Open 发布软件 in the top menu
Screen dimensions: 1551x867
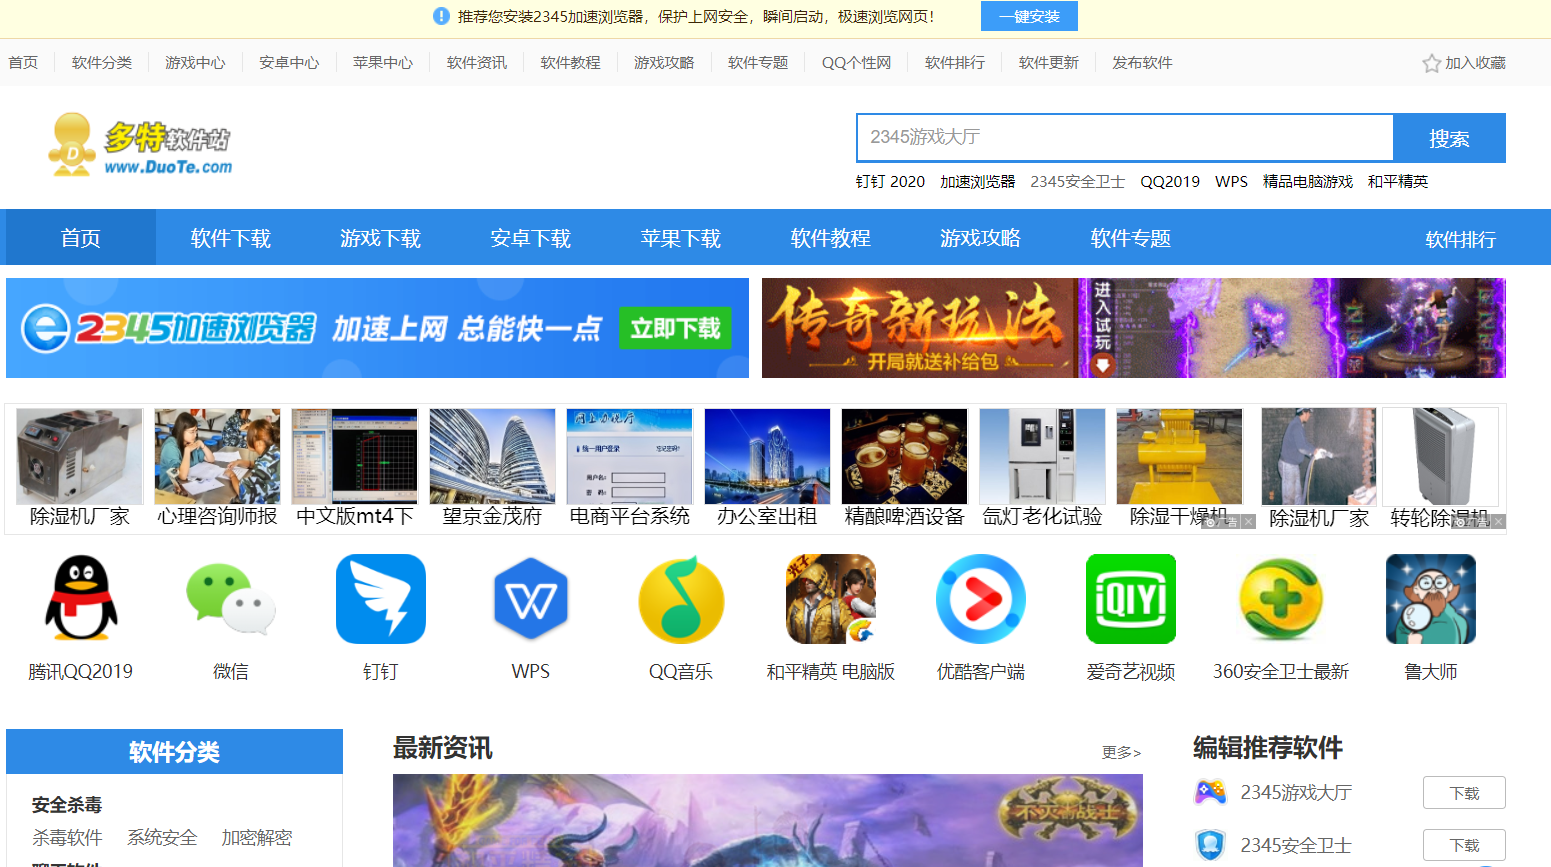1142,63
